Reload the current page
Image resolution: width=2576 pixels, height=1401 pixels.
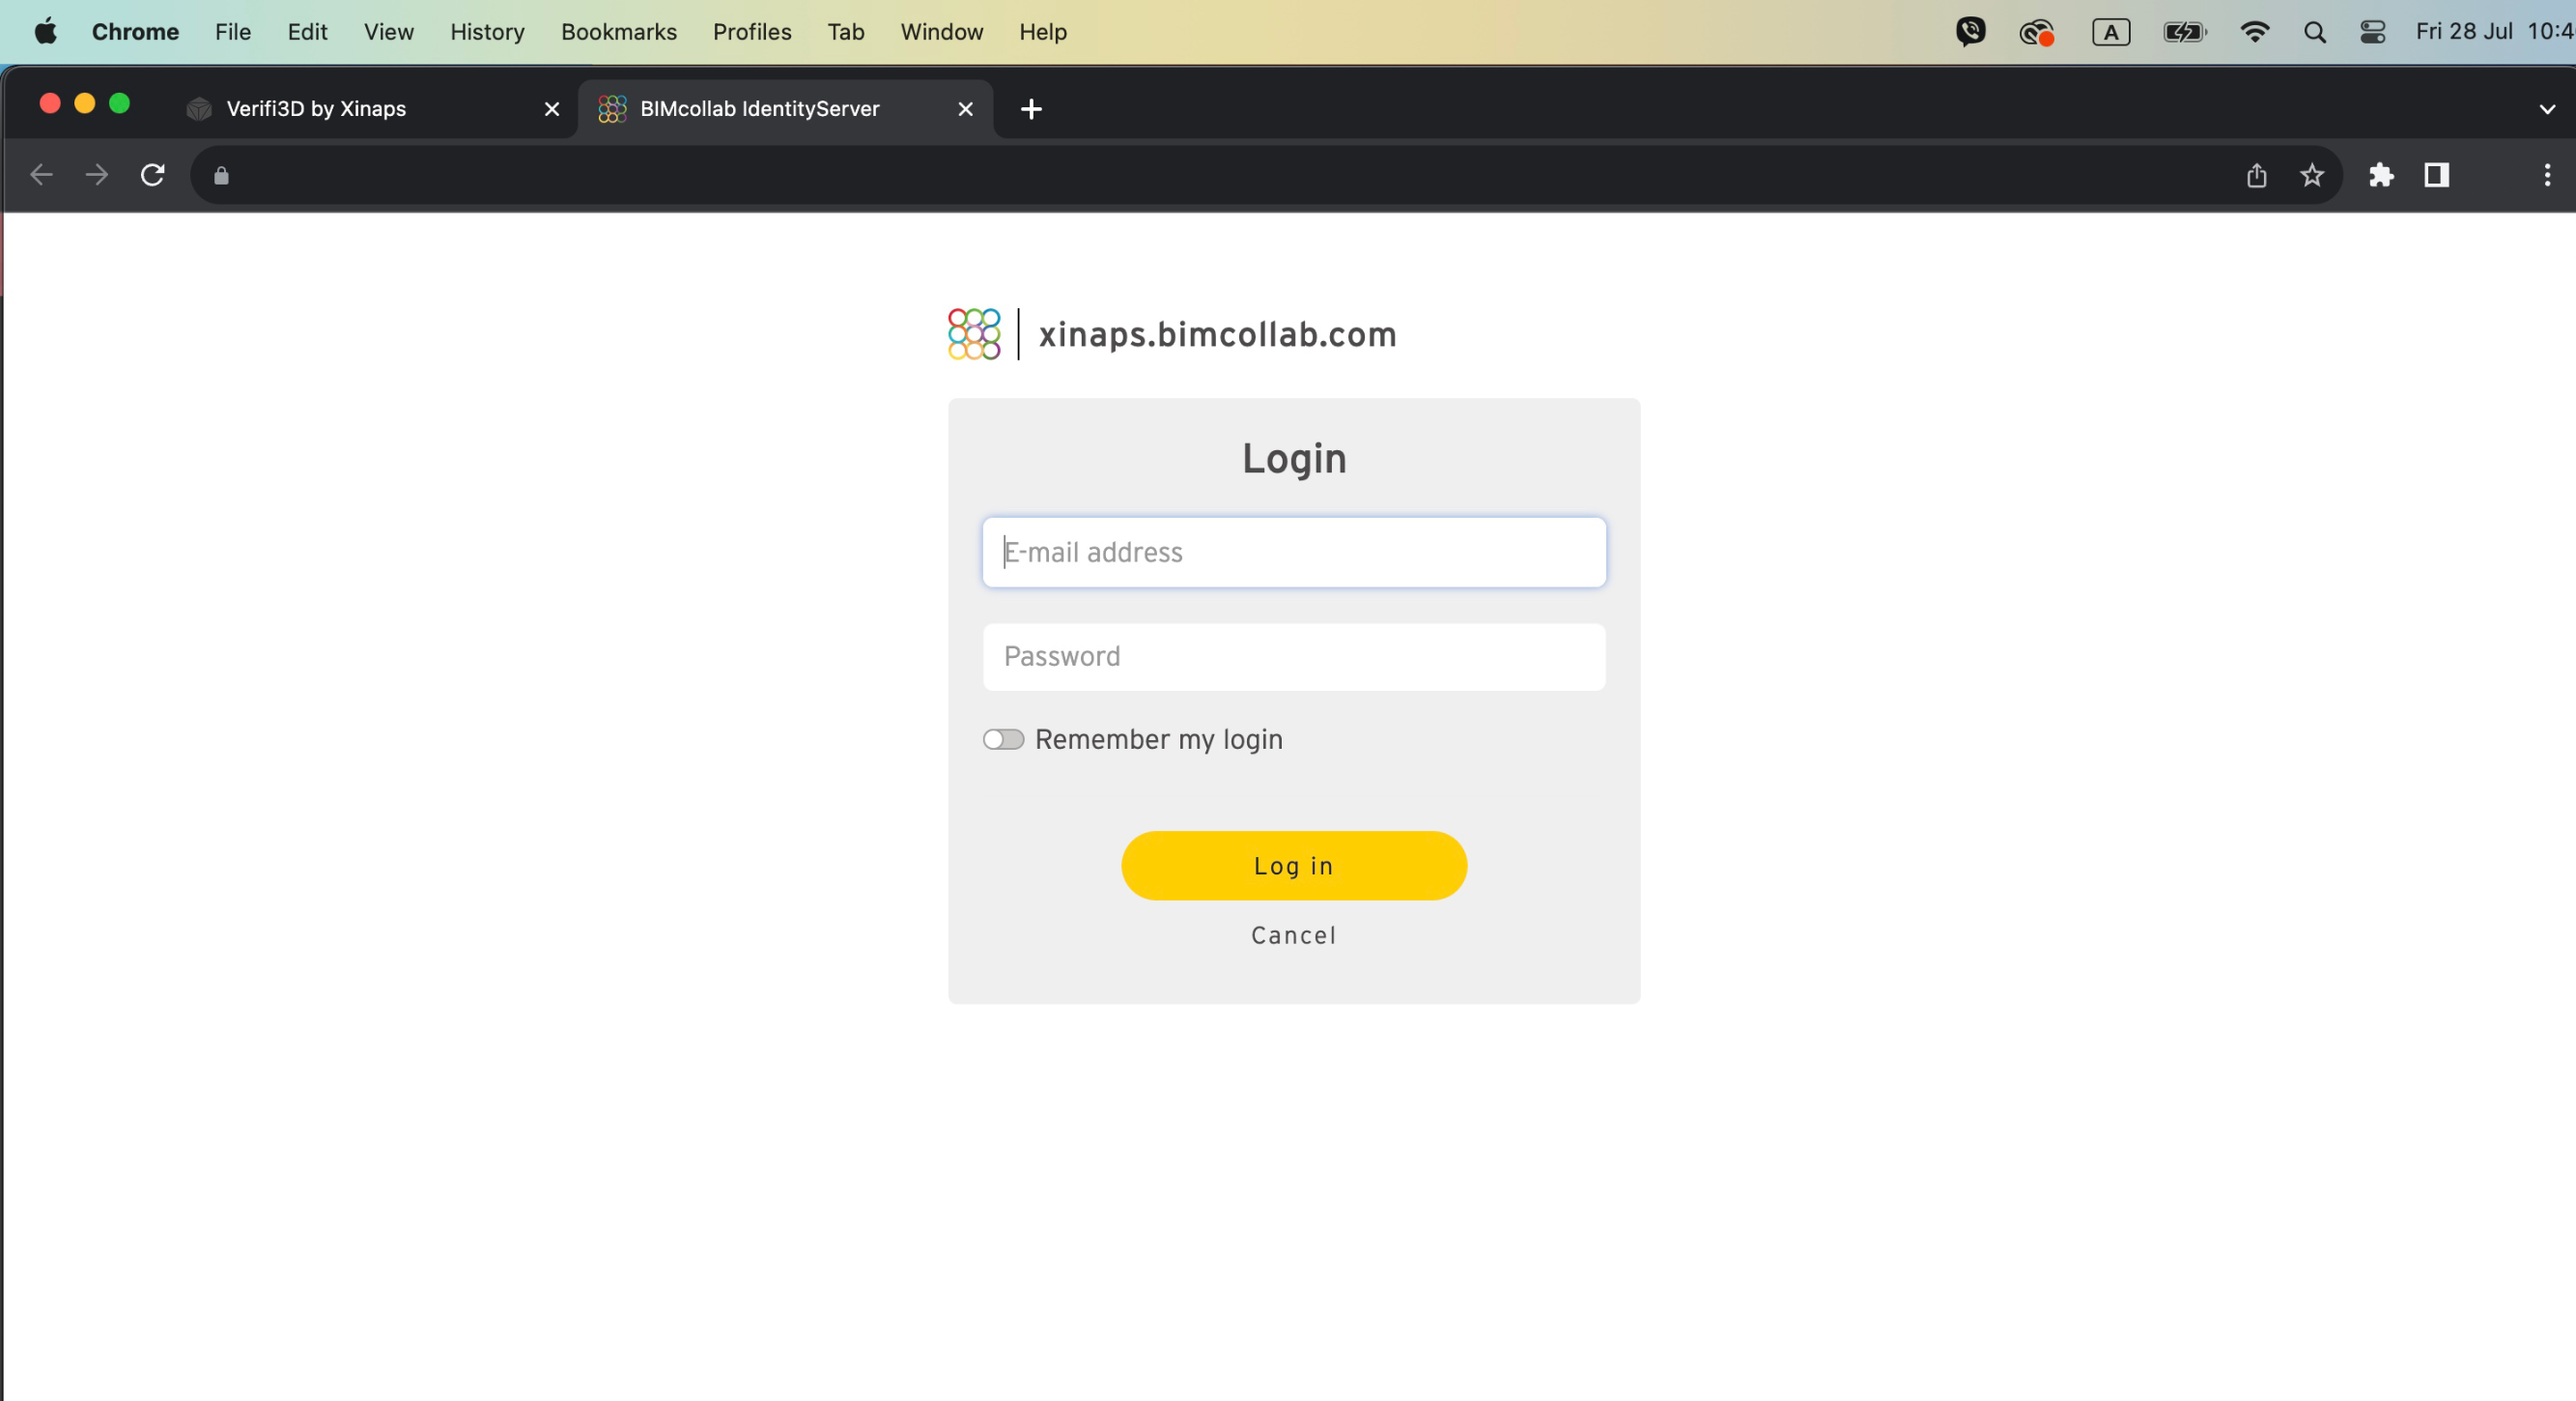(152, 175)
